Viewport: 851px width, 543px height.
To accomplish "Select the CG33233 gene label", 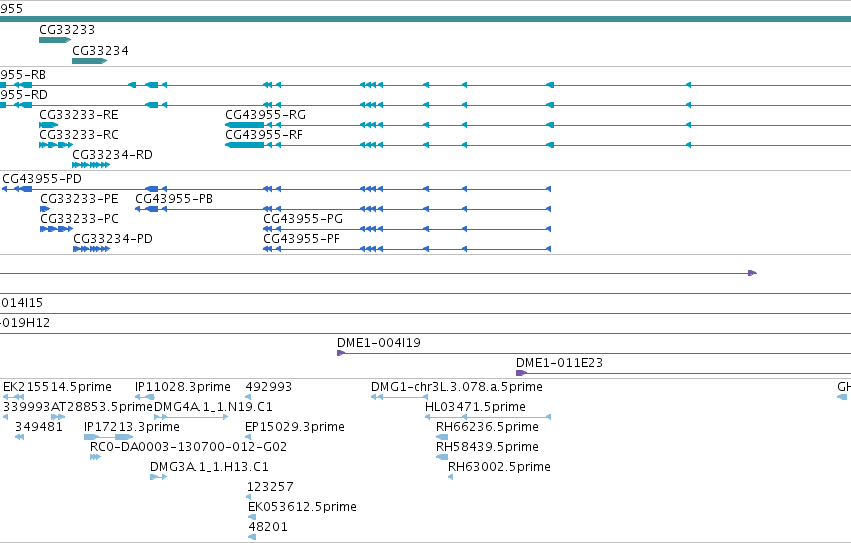I will (x=67, y=29).
